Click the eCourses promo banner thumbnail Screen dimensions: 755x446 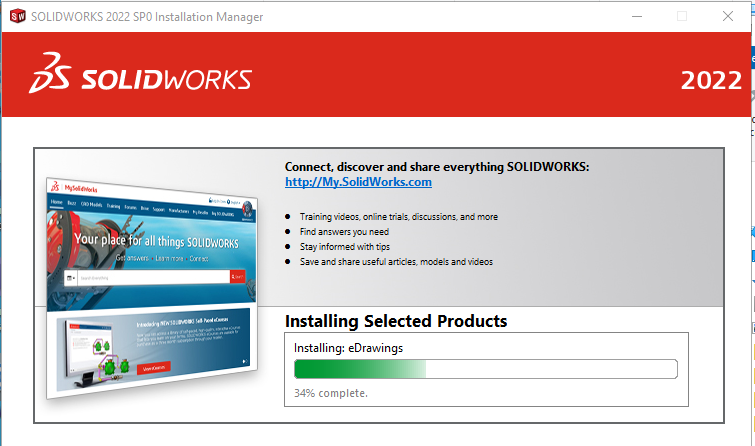[x=153, y=349]
